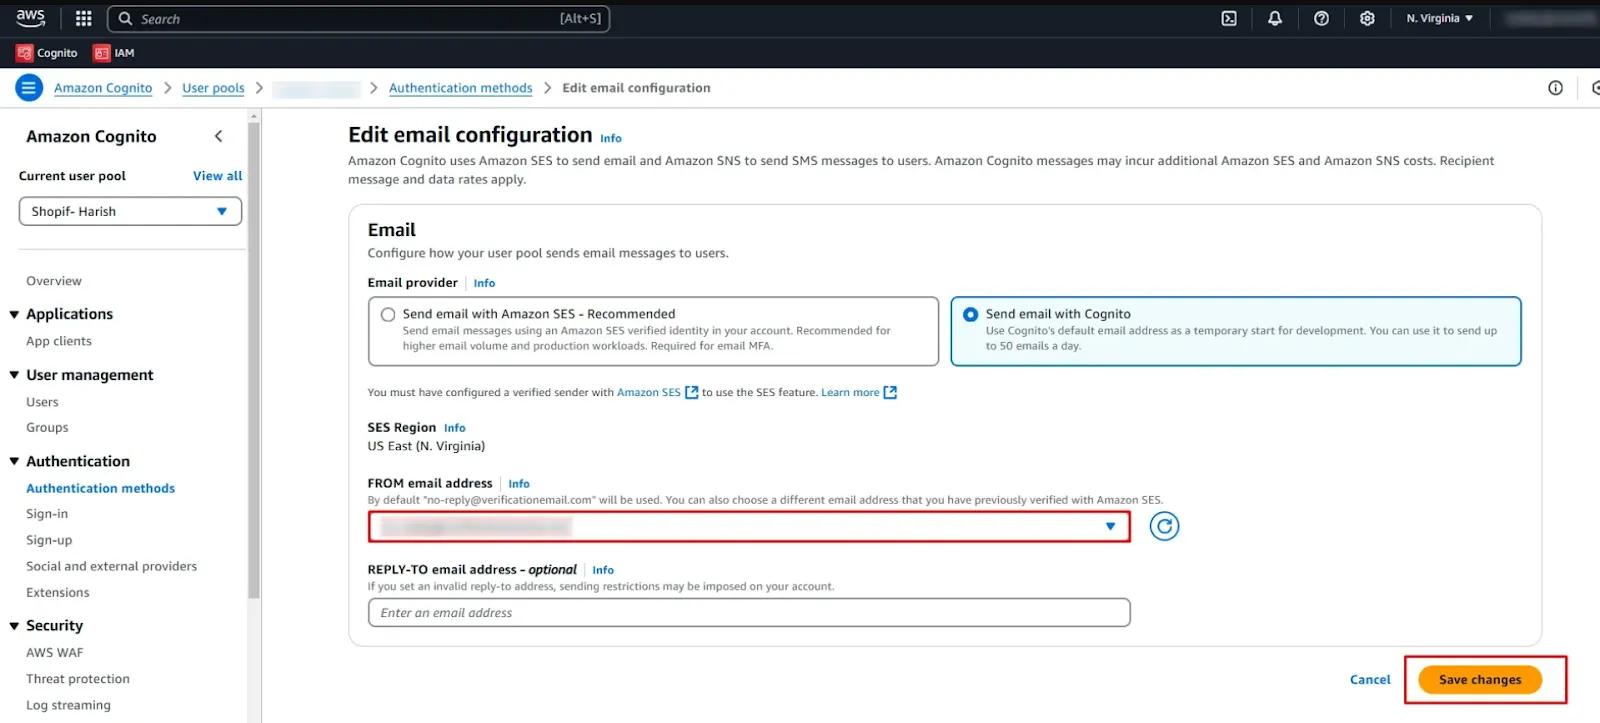The image size is (1600, 723).
Task: Open the info panel icon at right
Action: pos(1555,88)
